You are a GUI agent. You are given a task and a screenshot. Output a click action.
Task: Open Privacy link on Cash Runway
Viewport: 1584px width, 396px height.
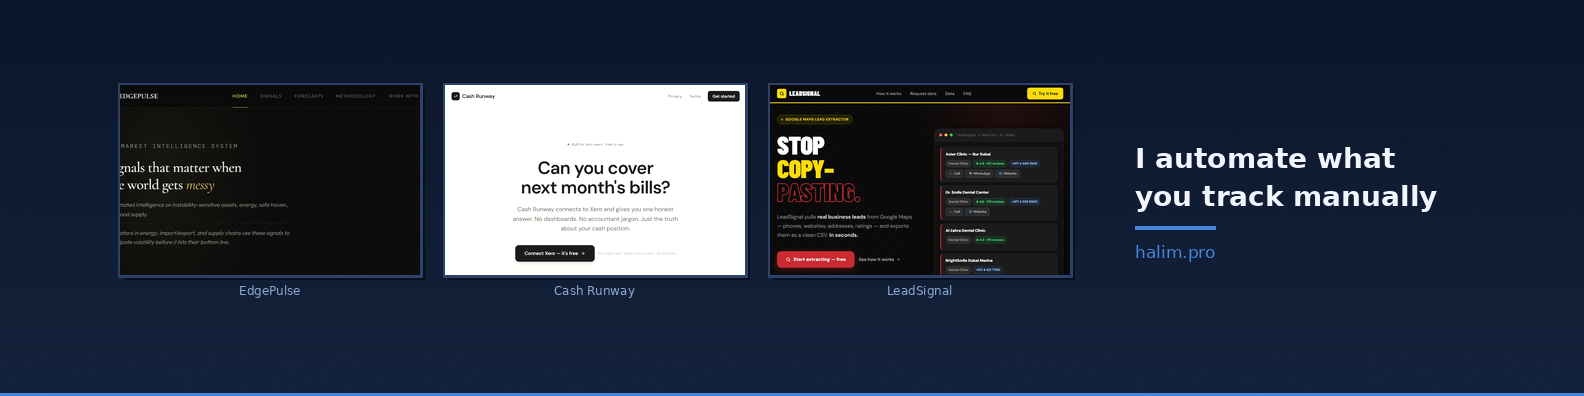pos(675,96)
